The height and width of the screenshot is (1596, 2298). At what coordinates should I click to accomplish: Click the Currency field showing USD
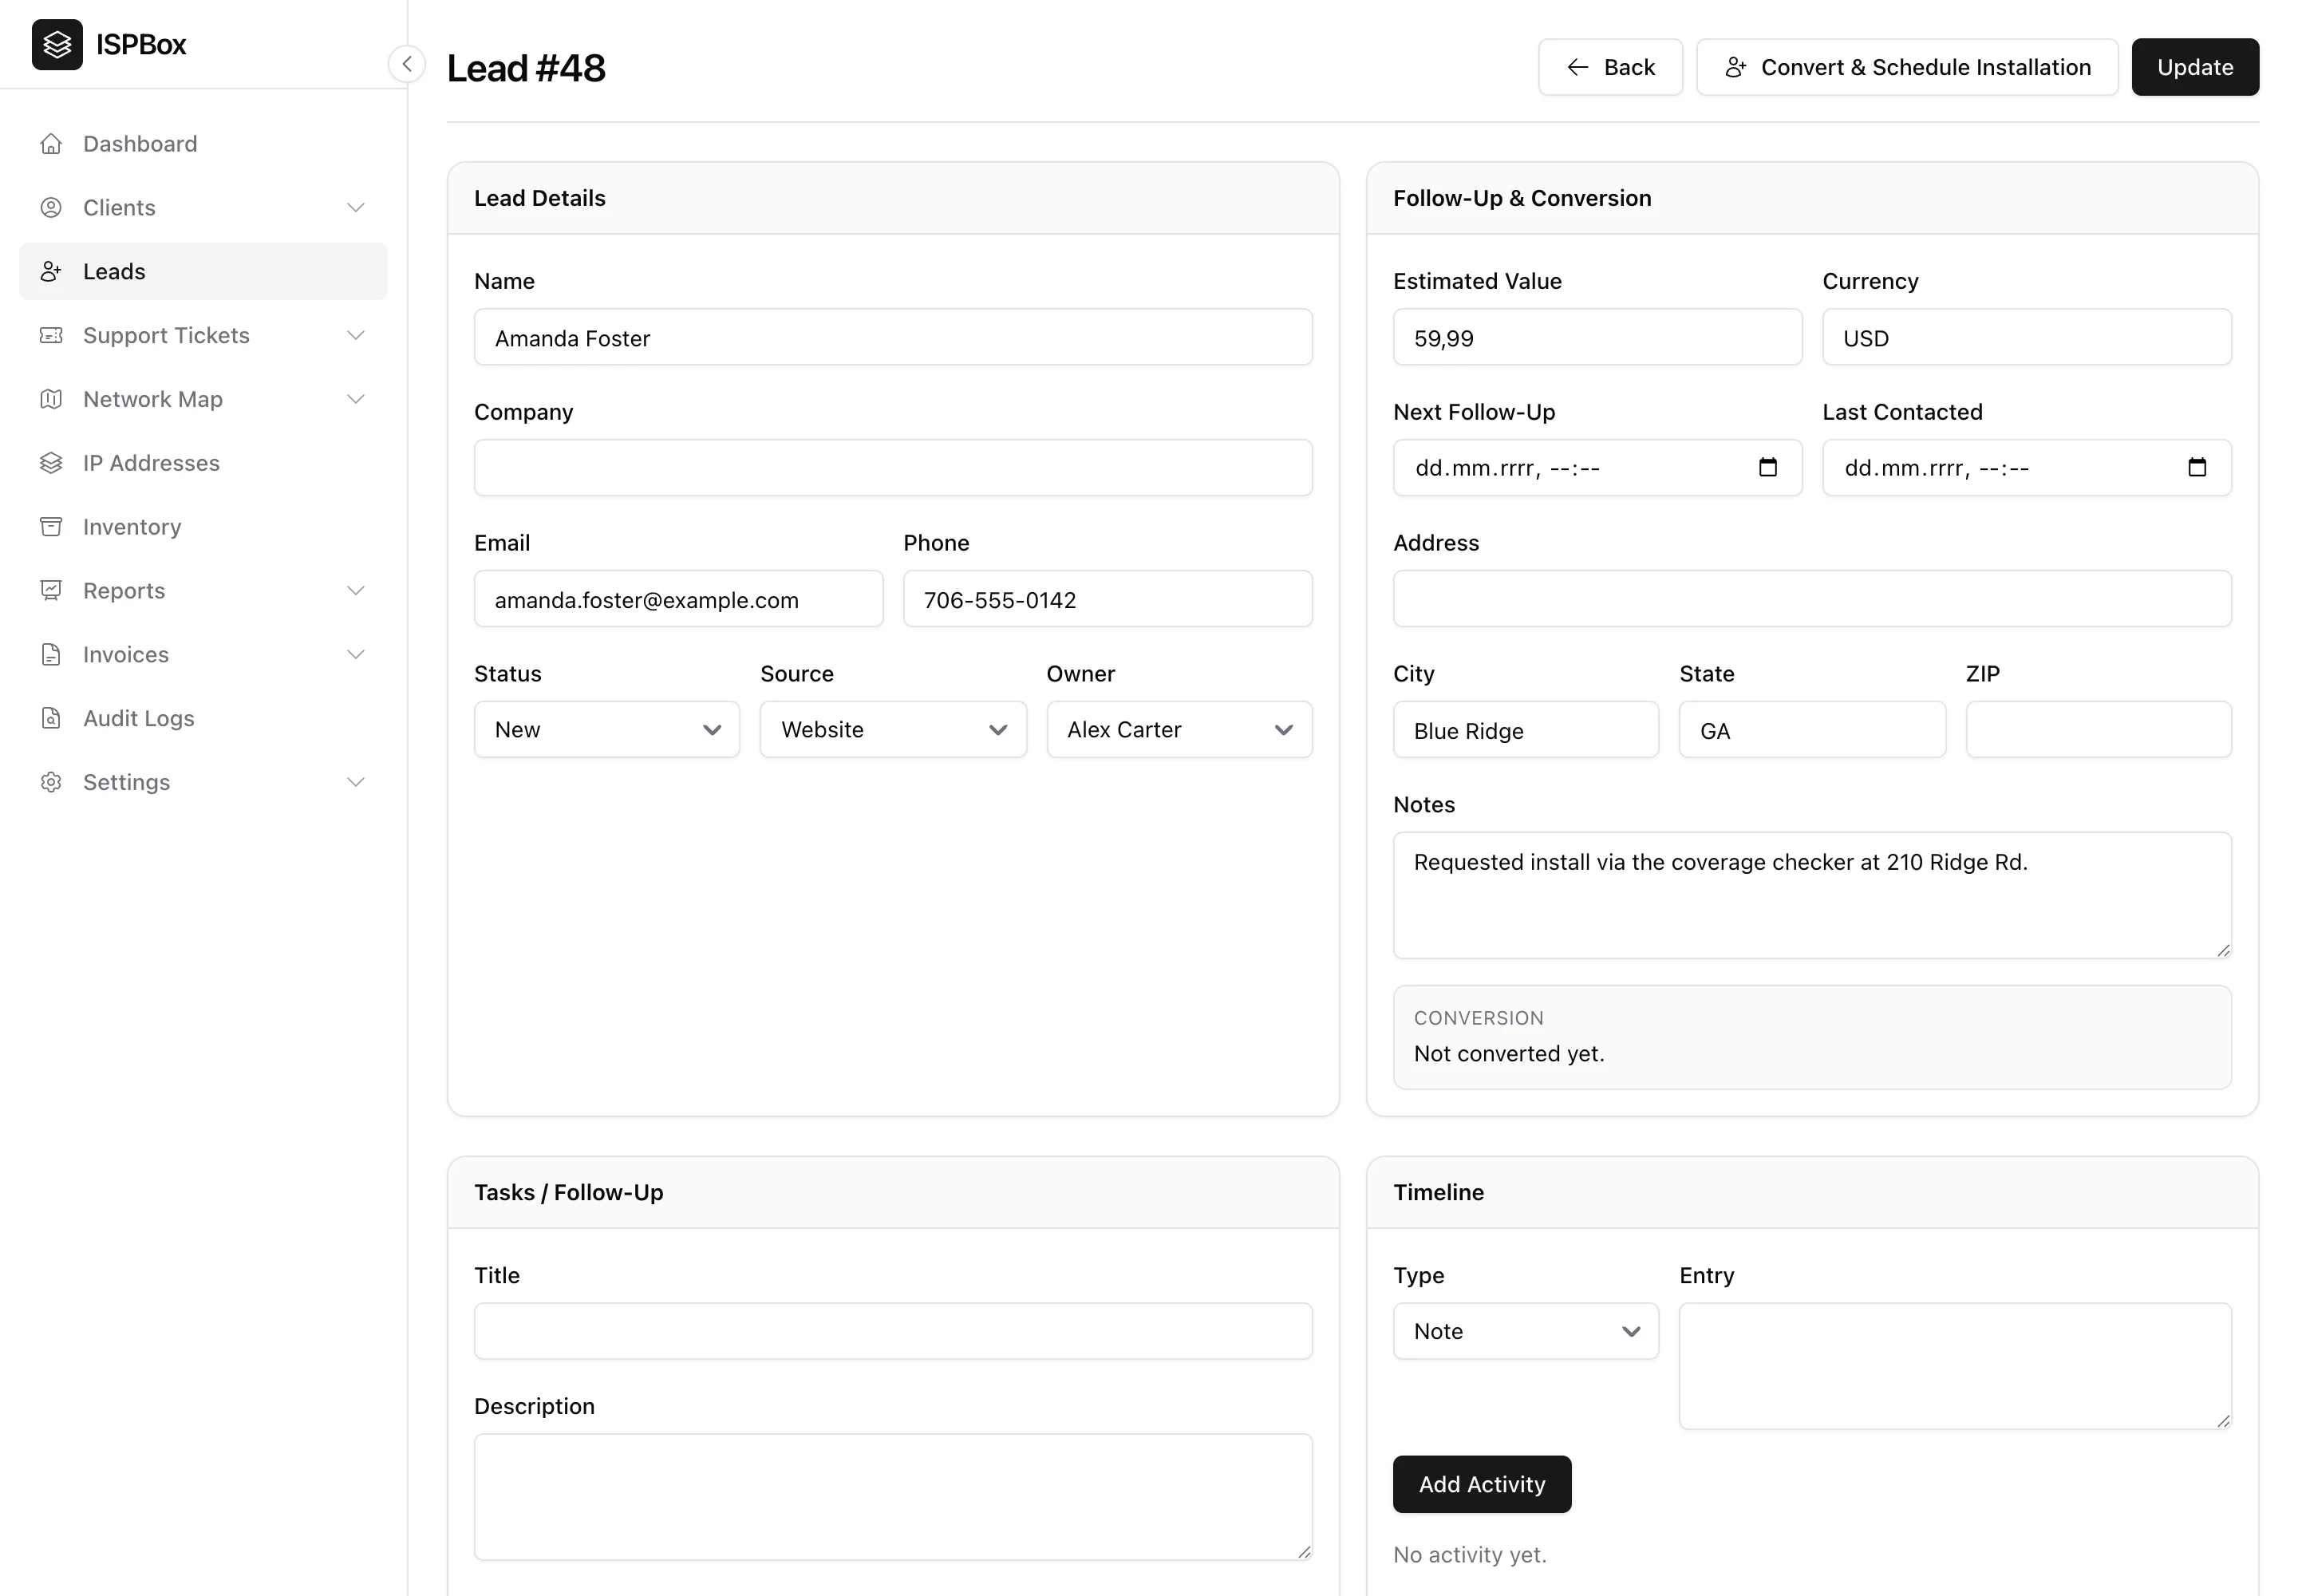(2027, 338)
